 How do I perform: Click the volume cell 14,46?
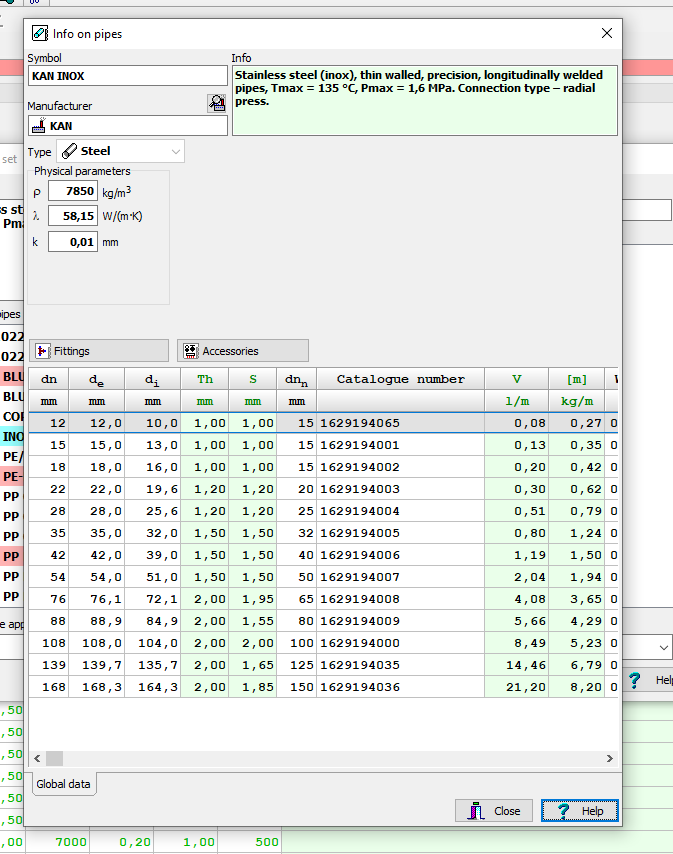517,665
